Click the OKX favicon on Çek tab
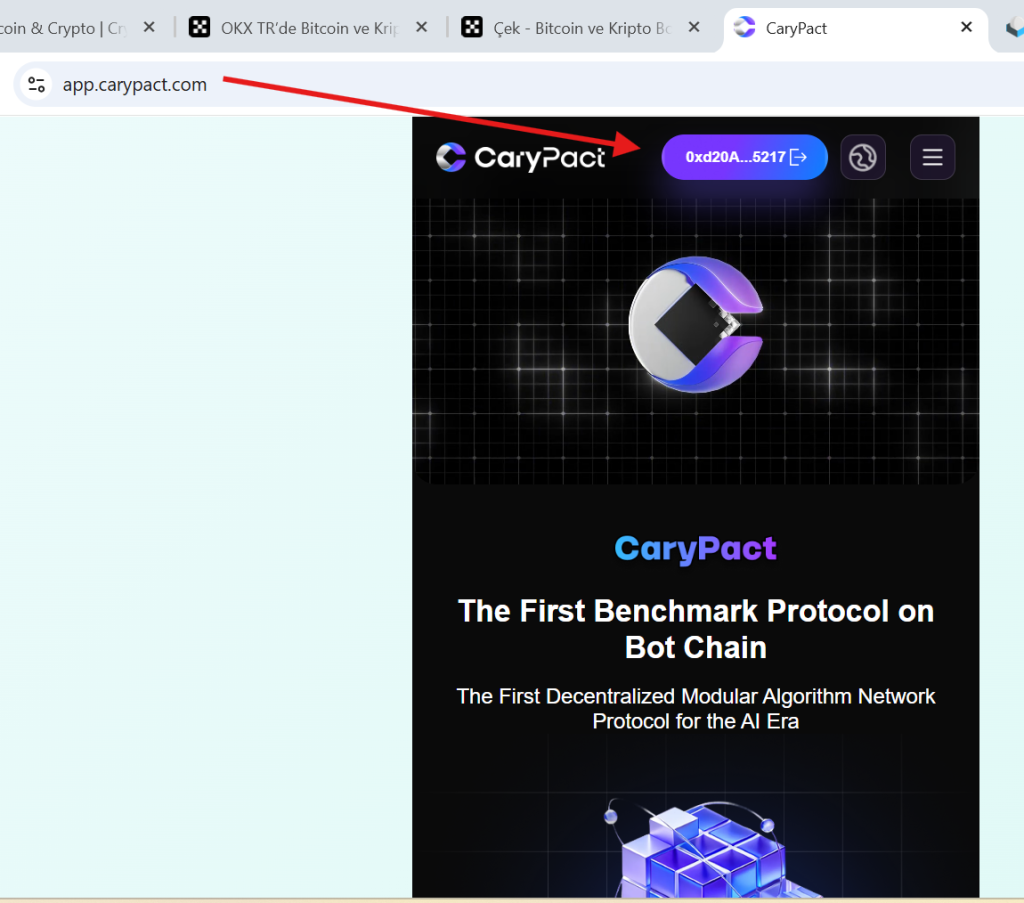 [472, 27]
